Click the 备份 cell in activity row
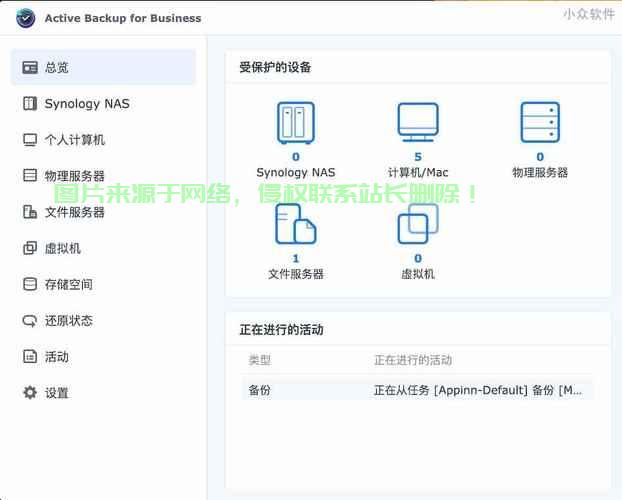The height and width of the screenshot is (500, 622). click(x=259, y=390)
